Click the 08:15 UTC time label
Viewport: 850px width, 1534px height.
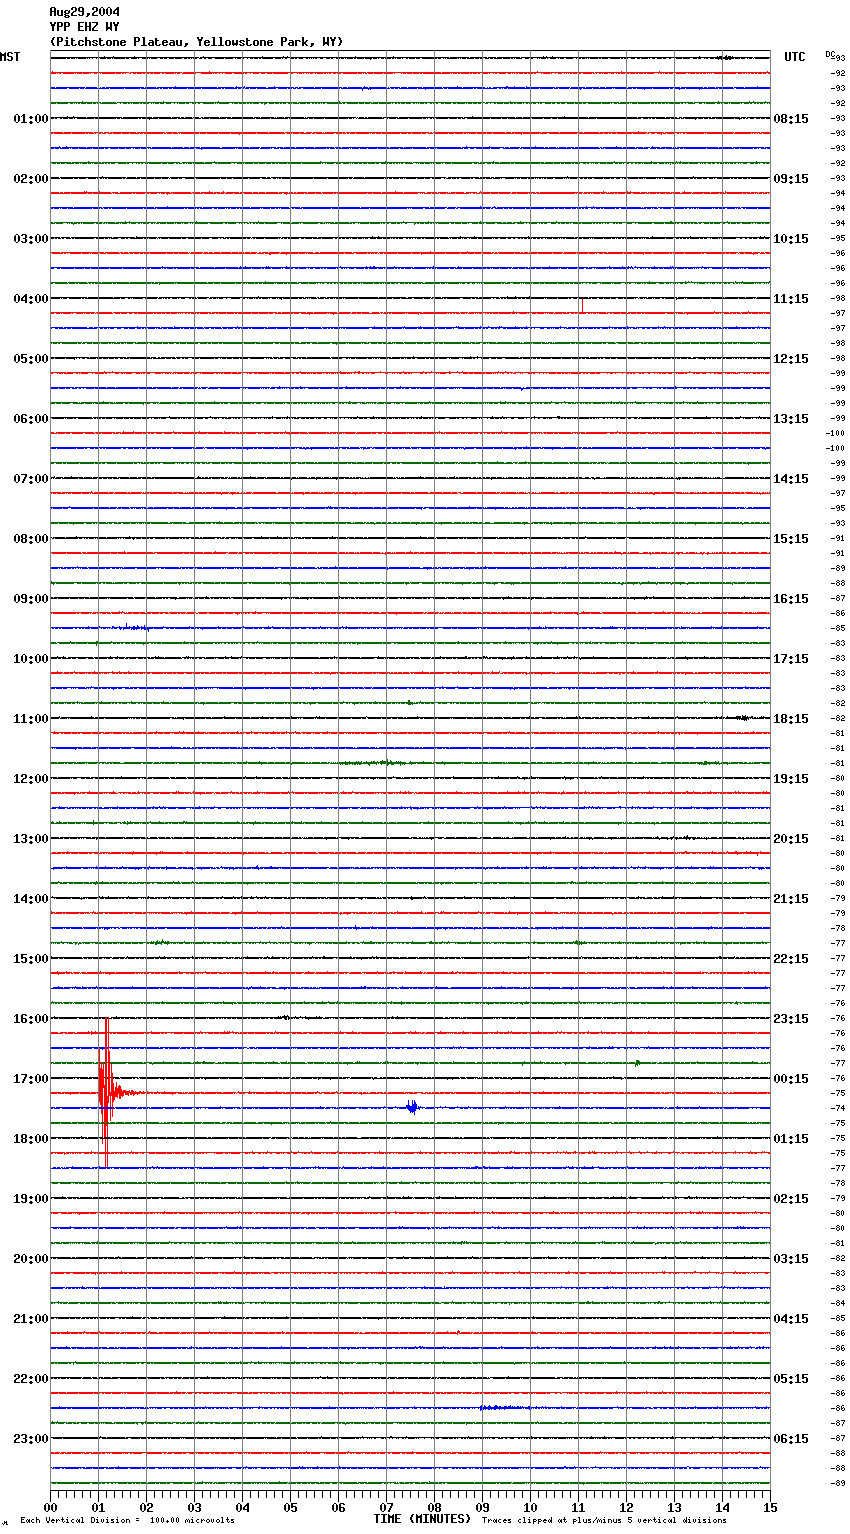(x=791, y=119)
